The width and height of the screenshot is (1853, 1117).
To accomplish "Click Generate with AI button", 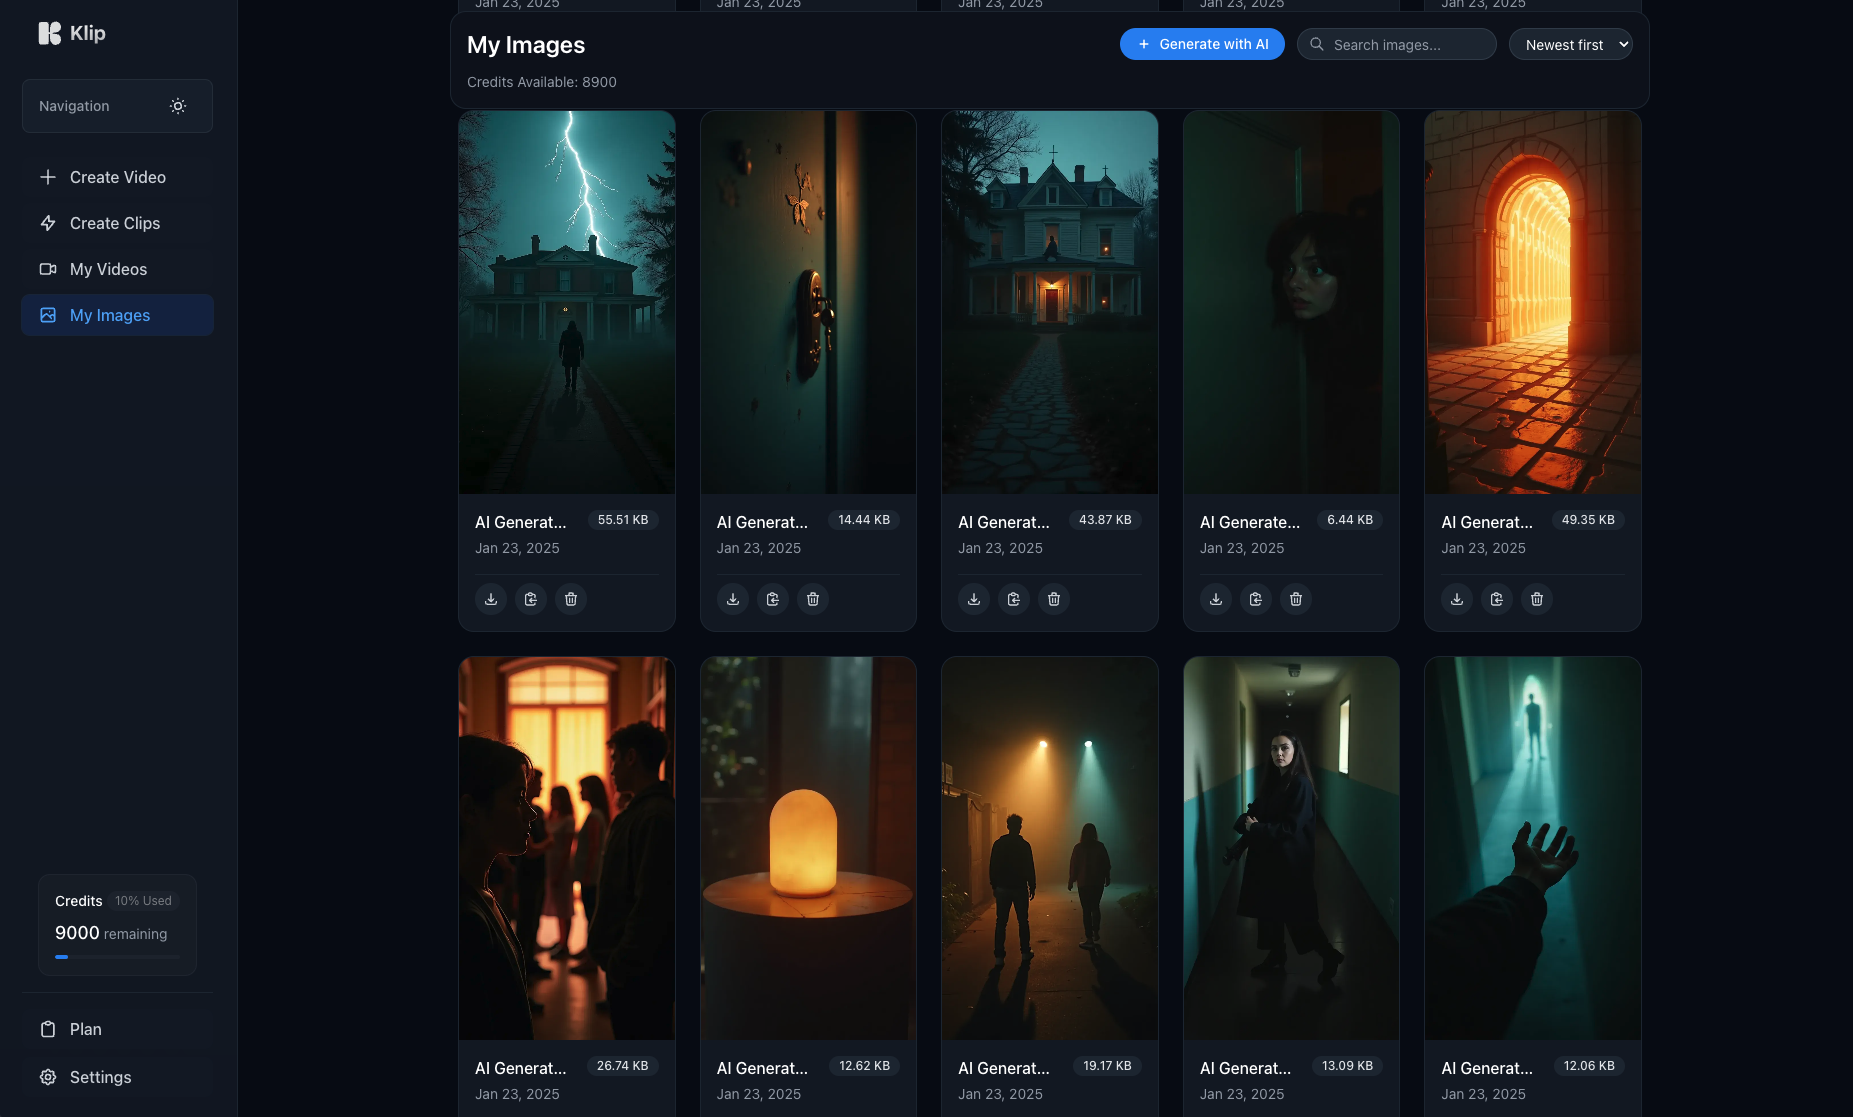I will 1202,44.
